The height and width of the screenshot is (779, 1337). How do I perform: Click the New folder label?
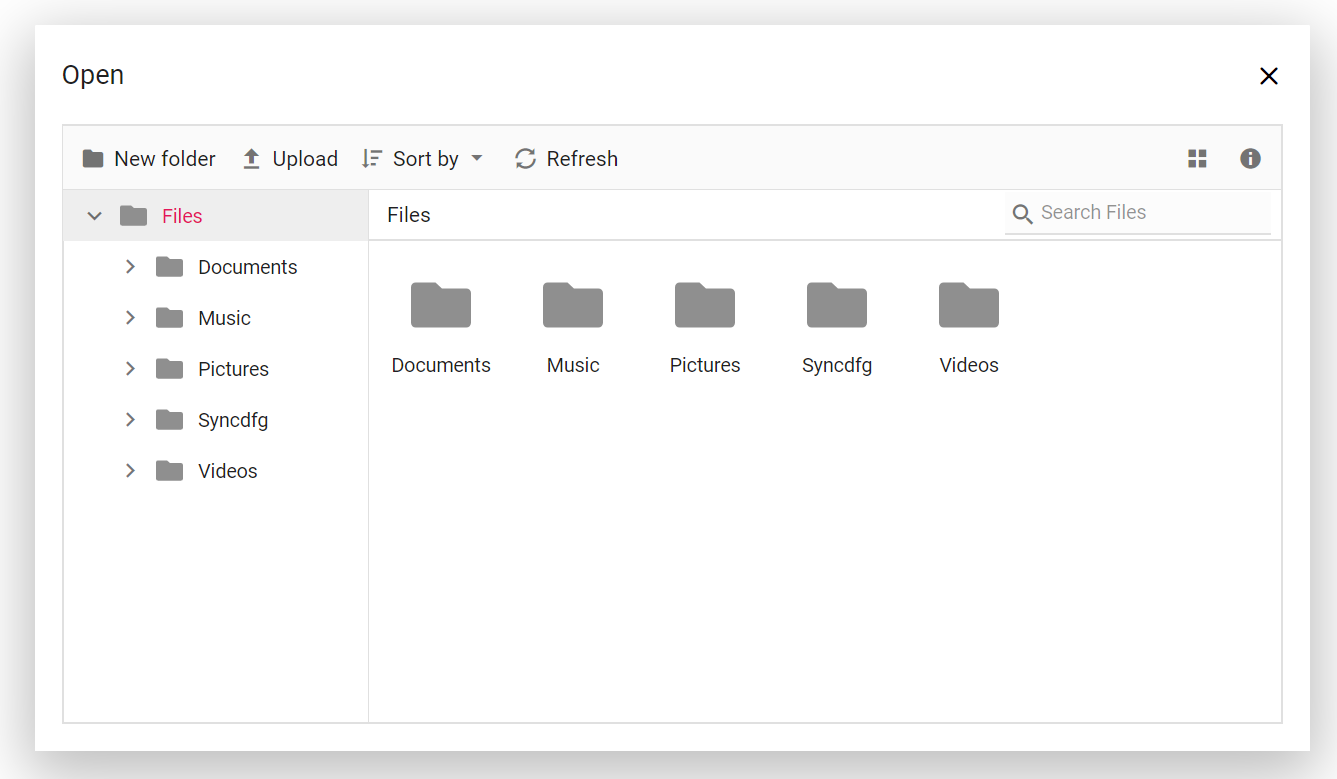[165, 159]
